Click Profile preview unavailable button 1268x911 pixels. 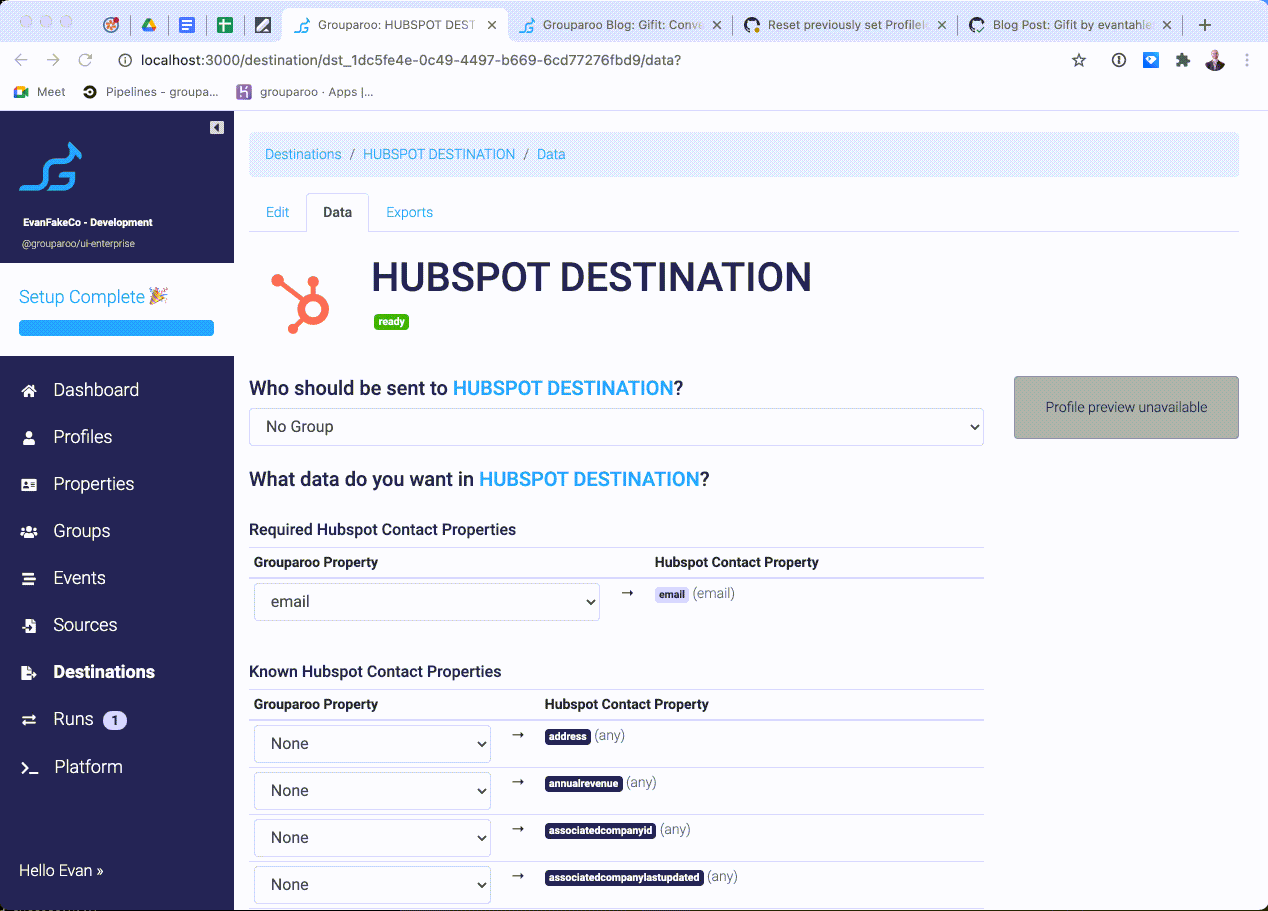coord(1126,407)
